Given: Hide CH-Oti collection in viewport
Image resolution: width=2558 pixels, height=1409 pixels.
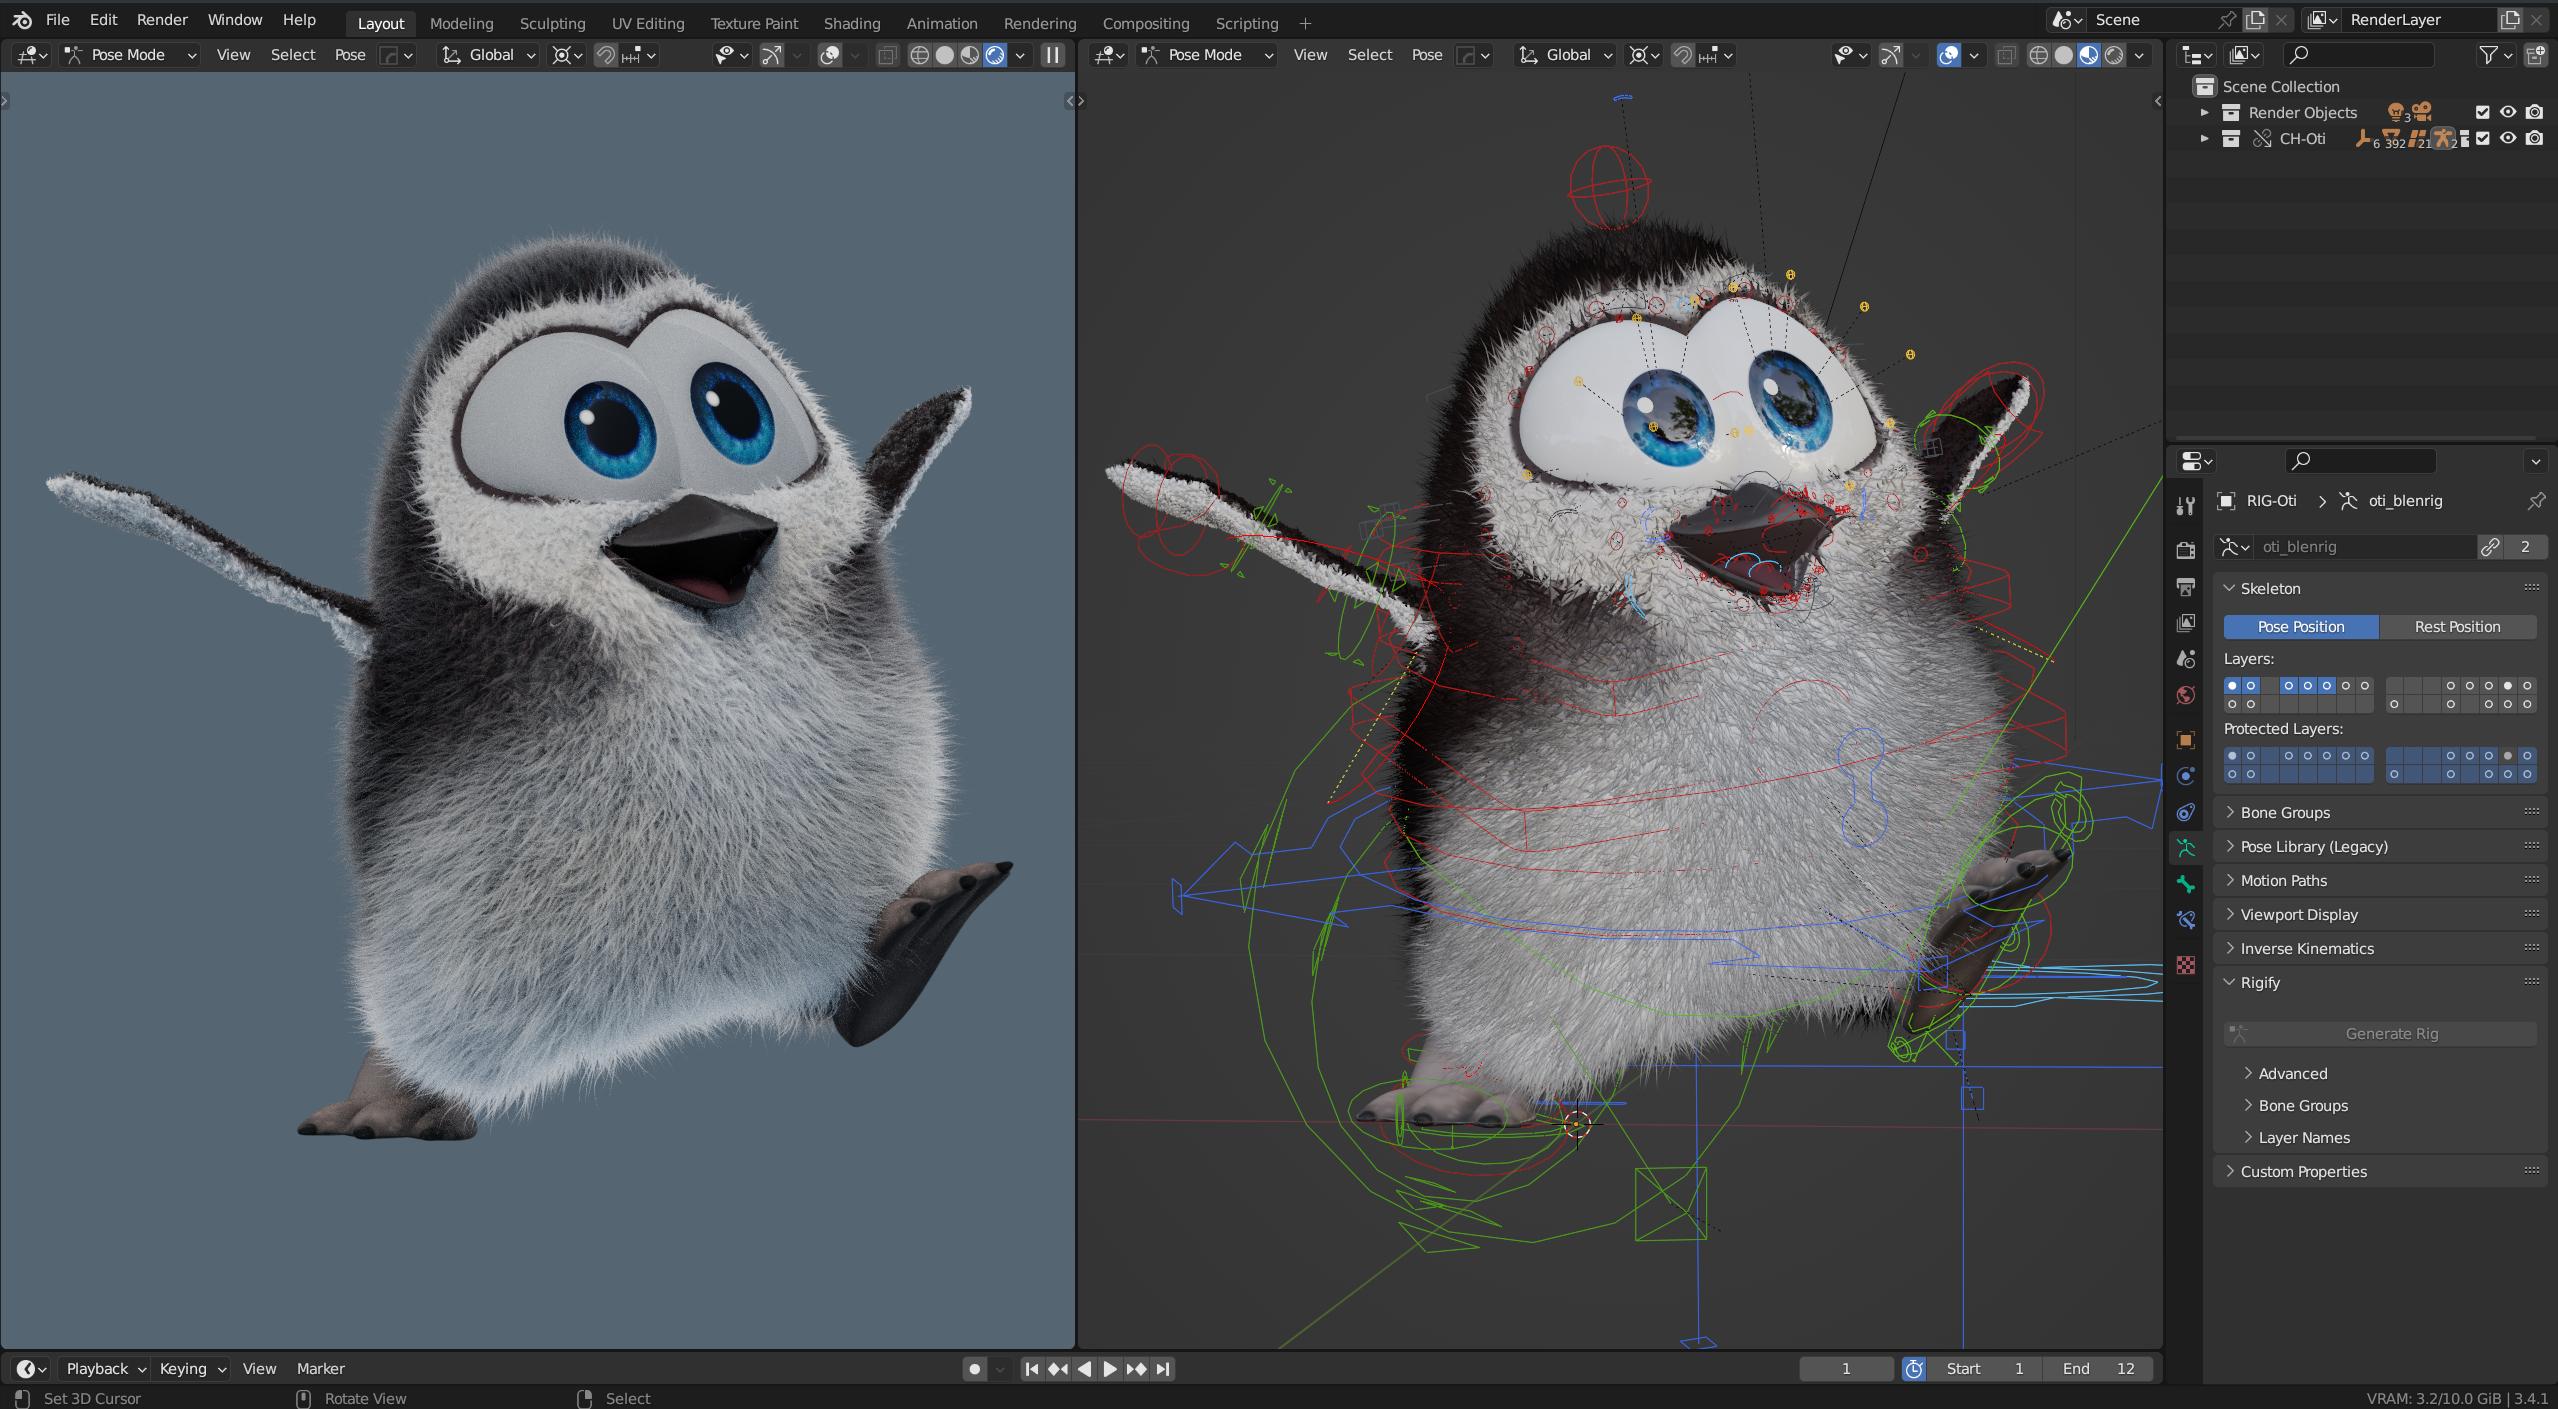Looking at the screenshot, I should click(x=2508, y=139).
